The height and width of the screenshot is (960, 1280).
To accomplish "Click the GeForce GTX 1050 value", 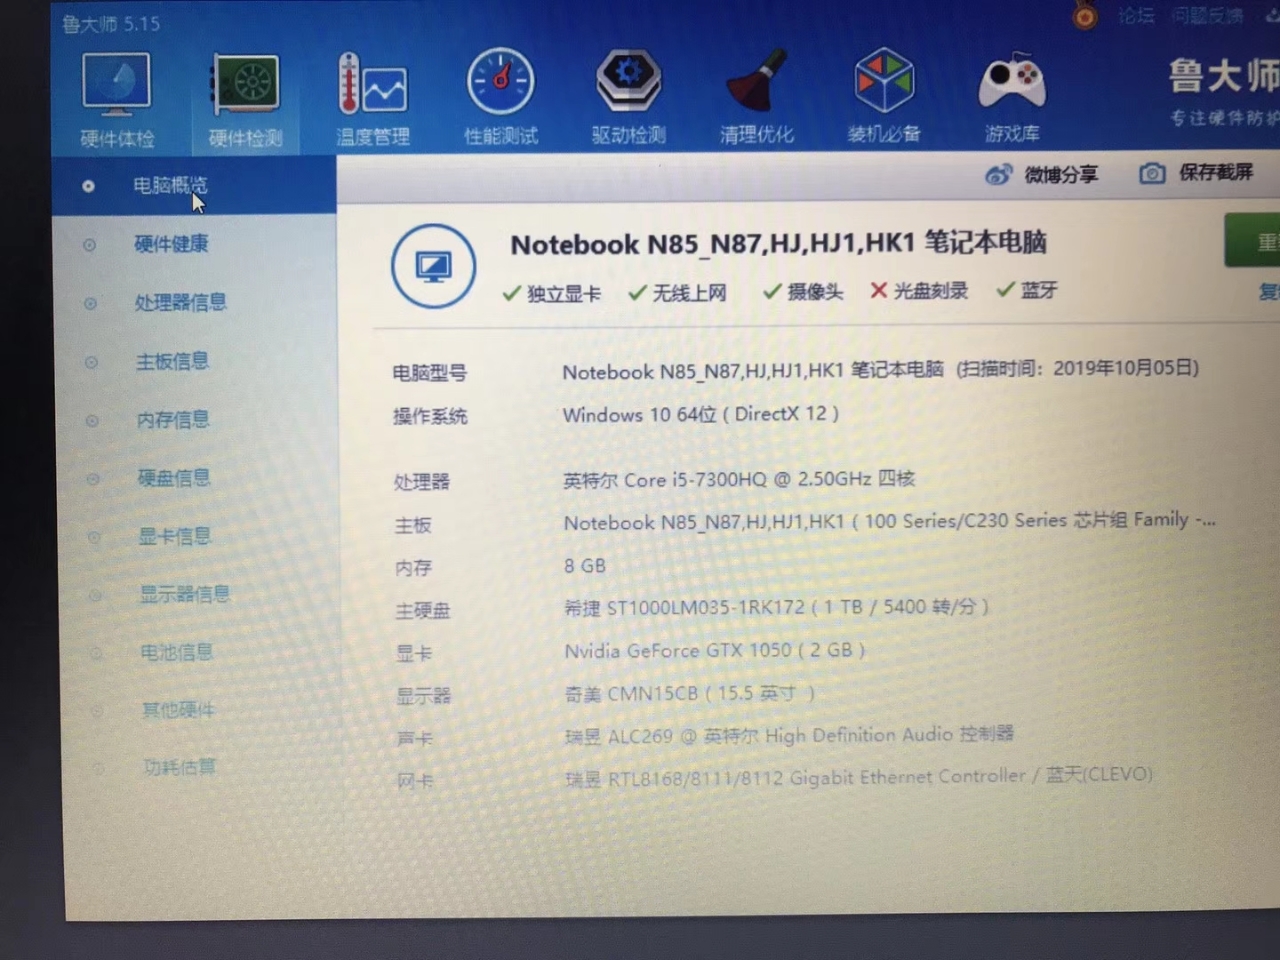I will pos(714,650).
